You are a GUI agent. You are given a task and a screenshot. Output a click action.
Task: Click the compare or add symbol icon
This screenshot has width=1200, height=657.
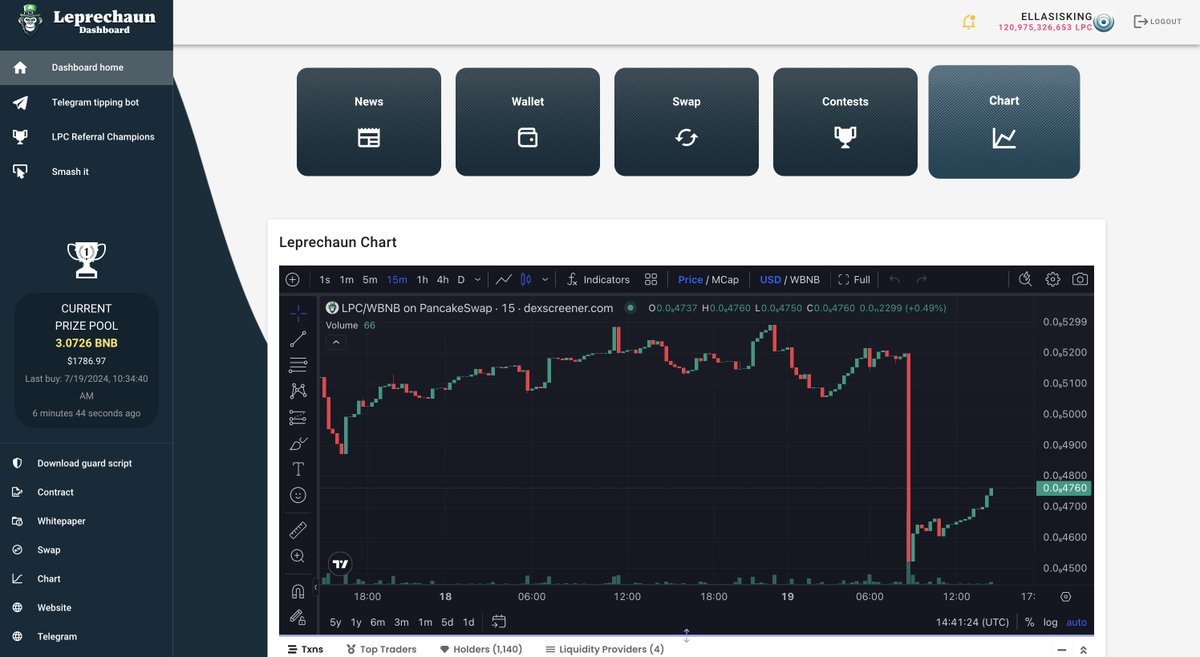pyautogui.click(x=292, y=280)
